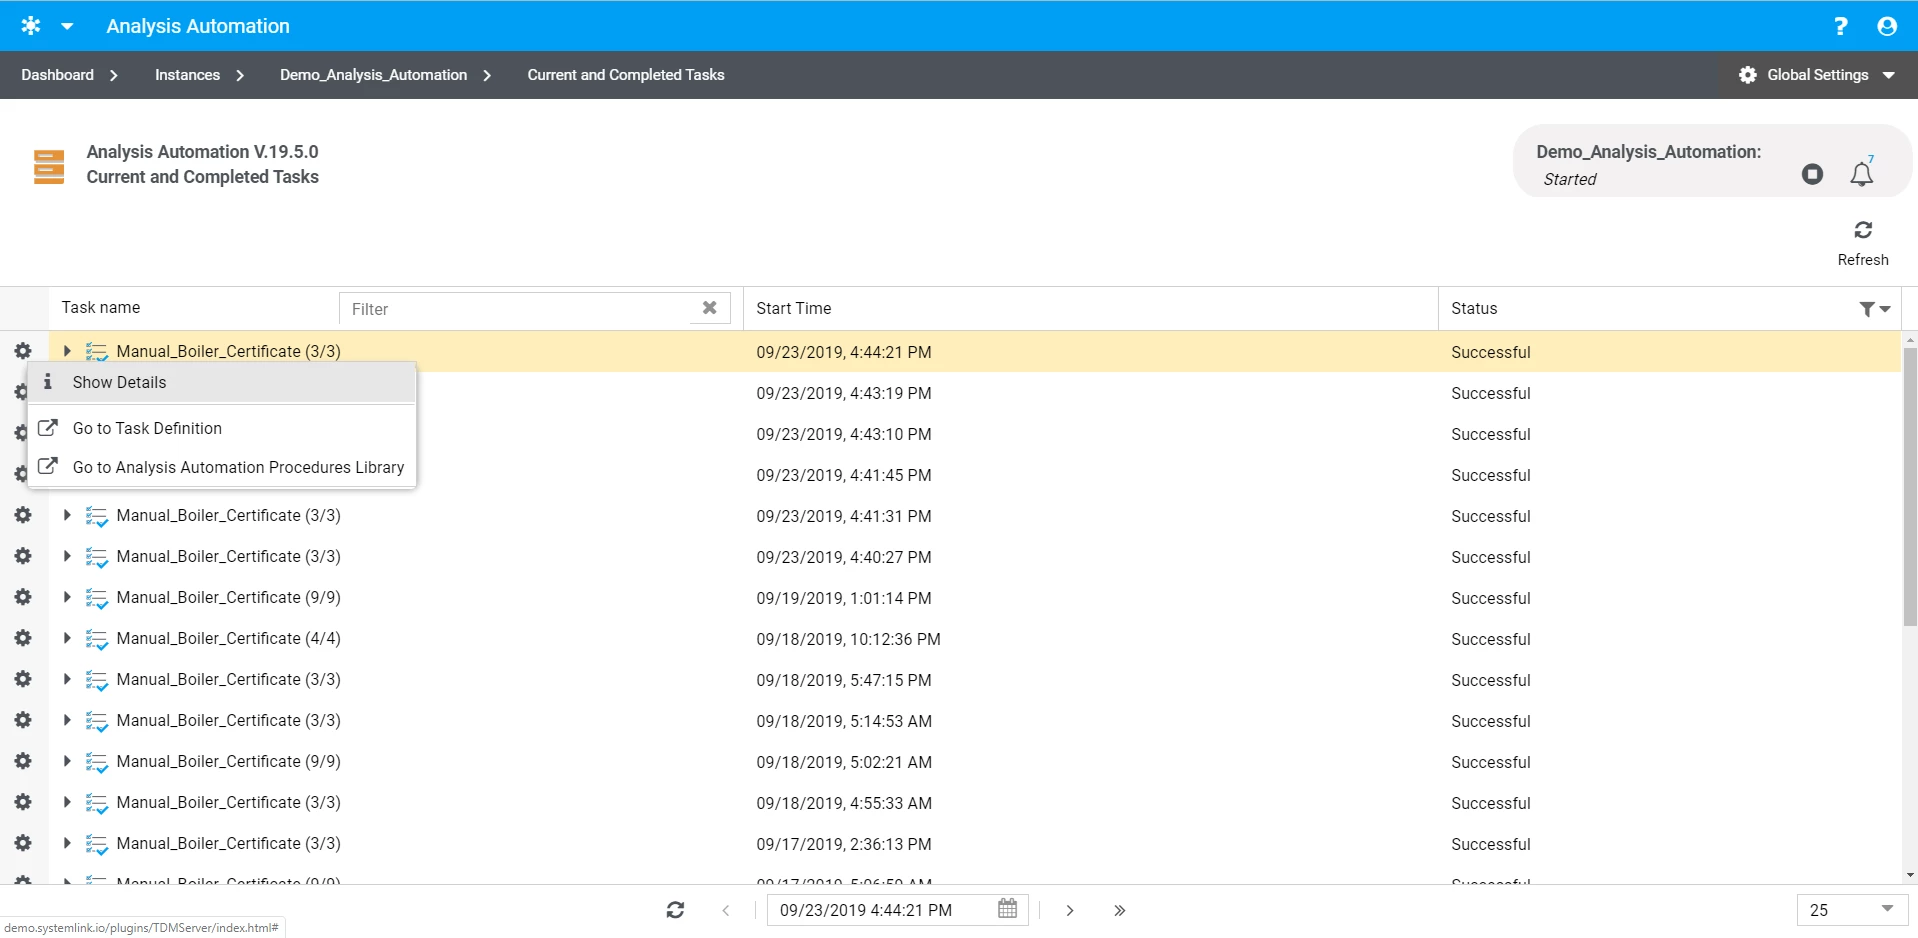Screen dimensions: 1918x938
Task: Expand the 4:41:31 PM task row
Action: pos(67,515)
